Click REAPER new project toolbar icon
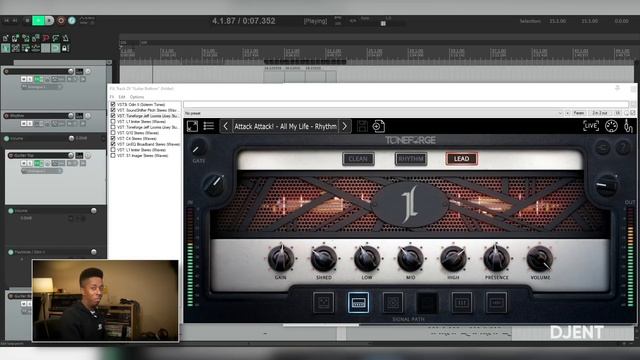The width and height of the screenshot is (640, 360). (x=5, y=38)
